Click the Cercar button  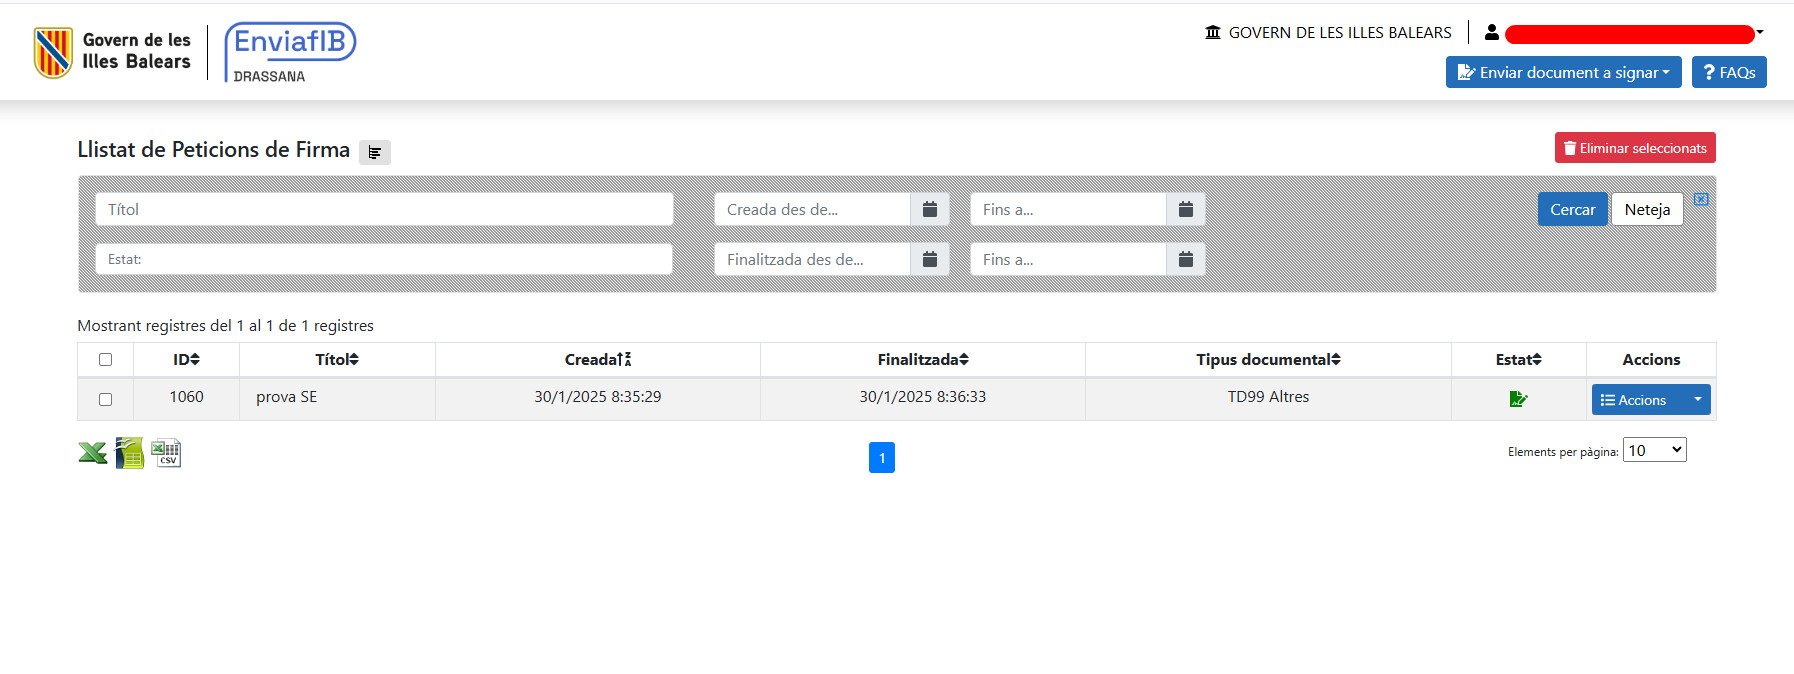[x=1573, y=209]
